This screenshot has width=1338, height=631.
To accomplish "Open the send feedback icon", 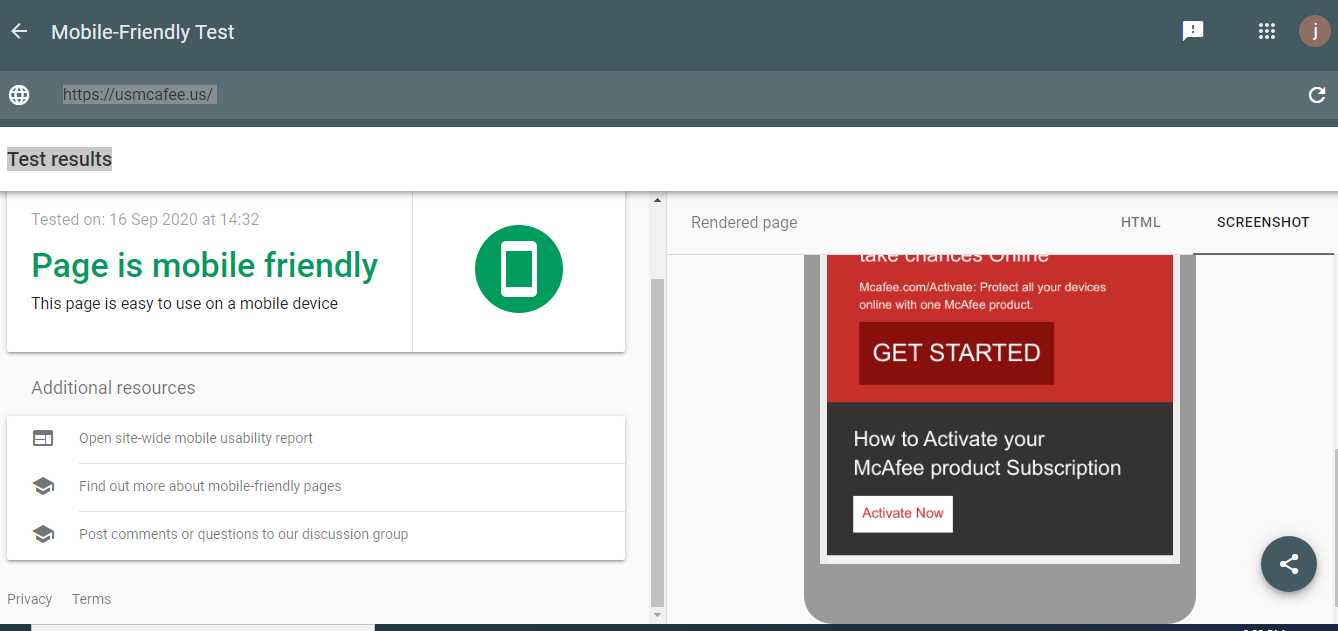I will tap(1192, 31).
